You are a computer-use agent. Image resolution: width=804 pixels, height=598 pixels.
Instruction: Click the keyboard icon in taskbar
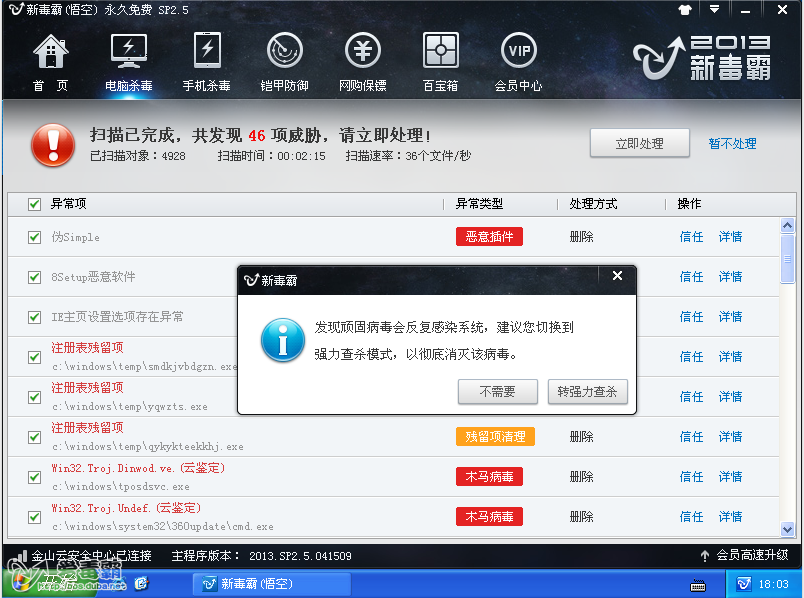tap(698, 585)
